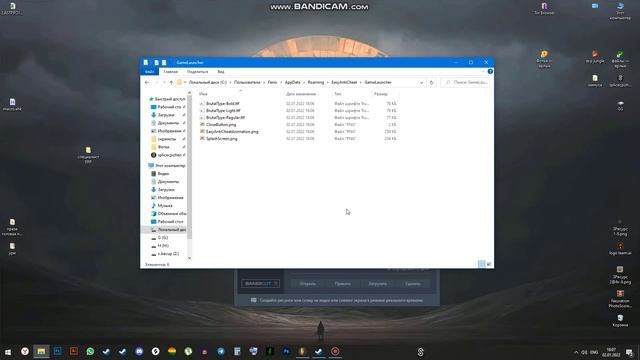Expand the address bar history dropdown
The image size is (640, 360).
[421, 82]
